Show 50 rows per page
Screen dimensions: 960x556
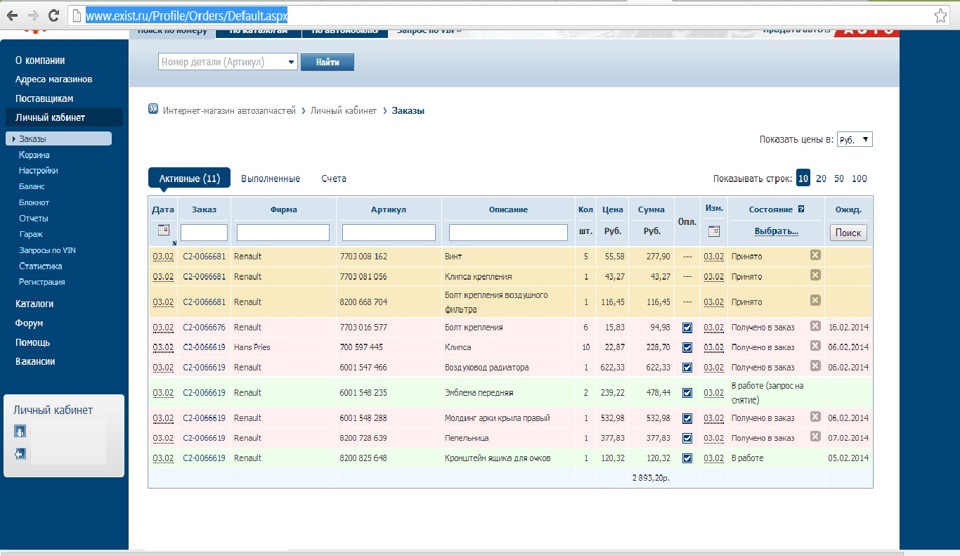(839, 179)
